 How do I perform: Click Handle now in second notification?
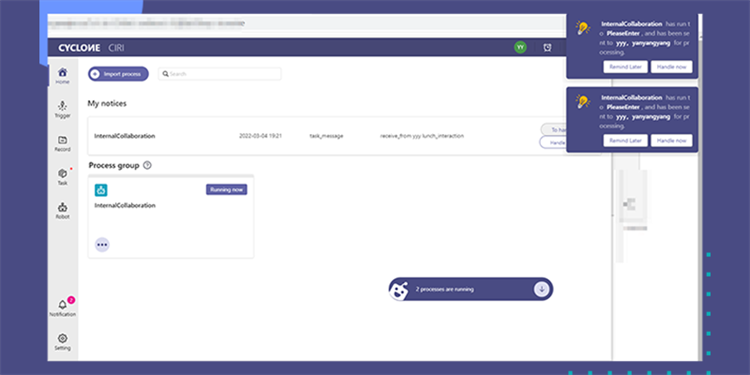coord(672,141)
